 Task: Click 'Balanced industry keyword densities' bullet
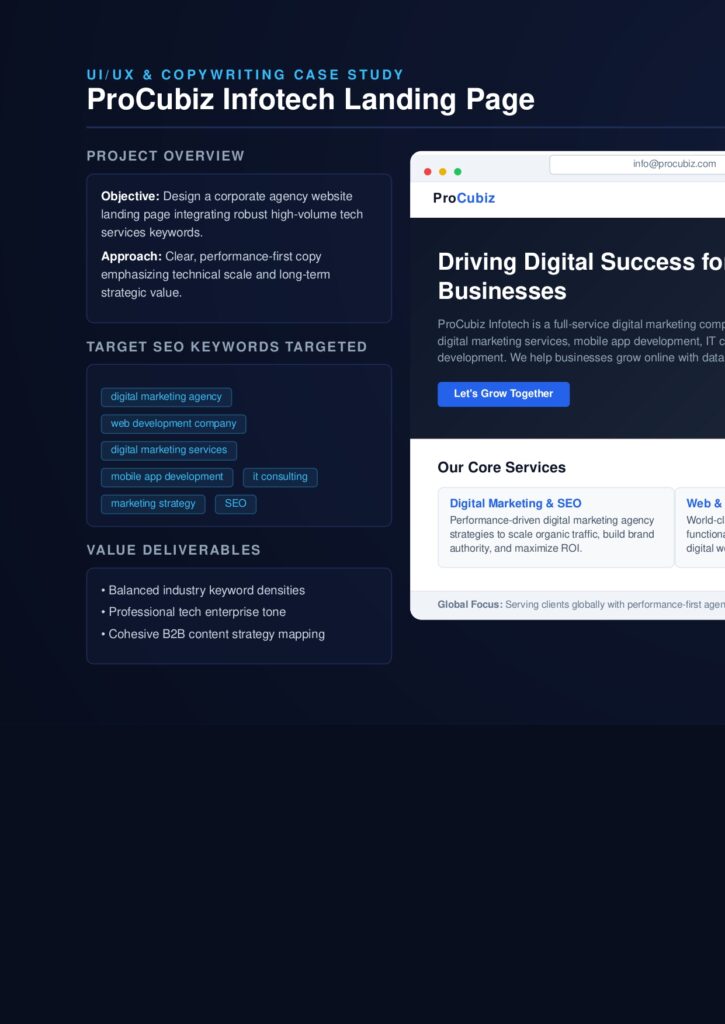[203, 590]
